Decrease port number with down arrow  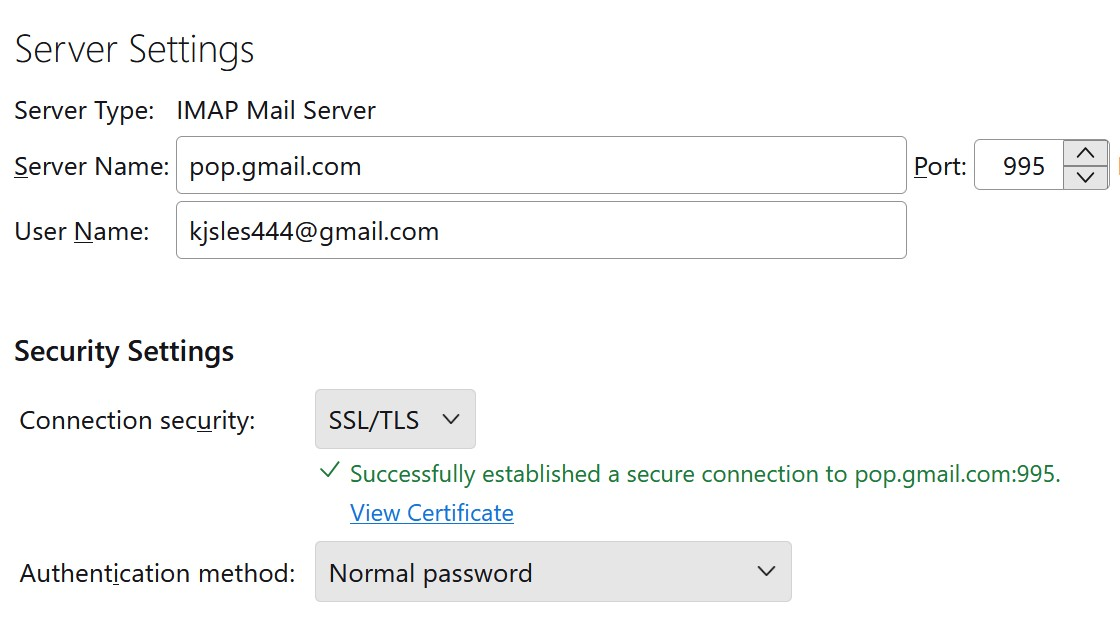(x=1085, y=178)
